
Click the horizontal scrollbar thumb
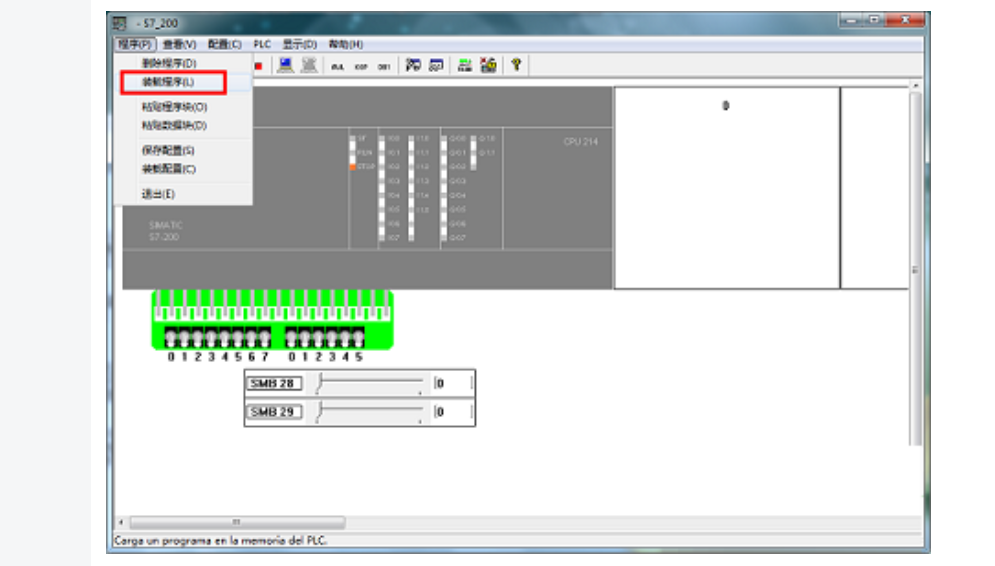[x=237, y=522]
